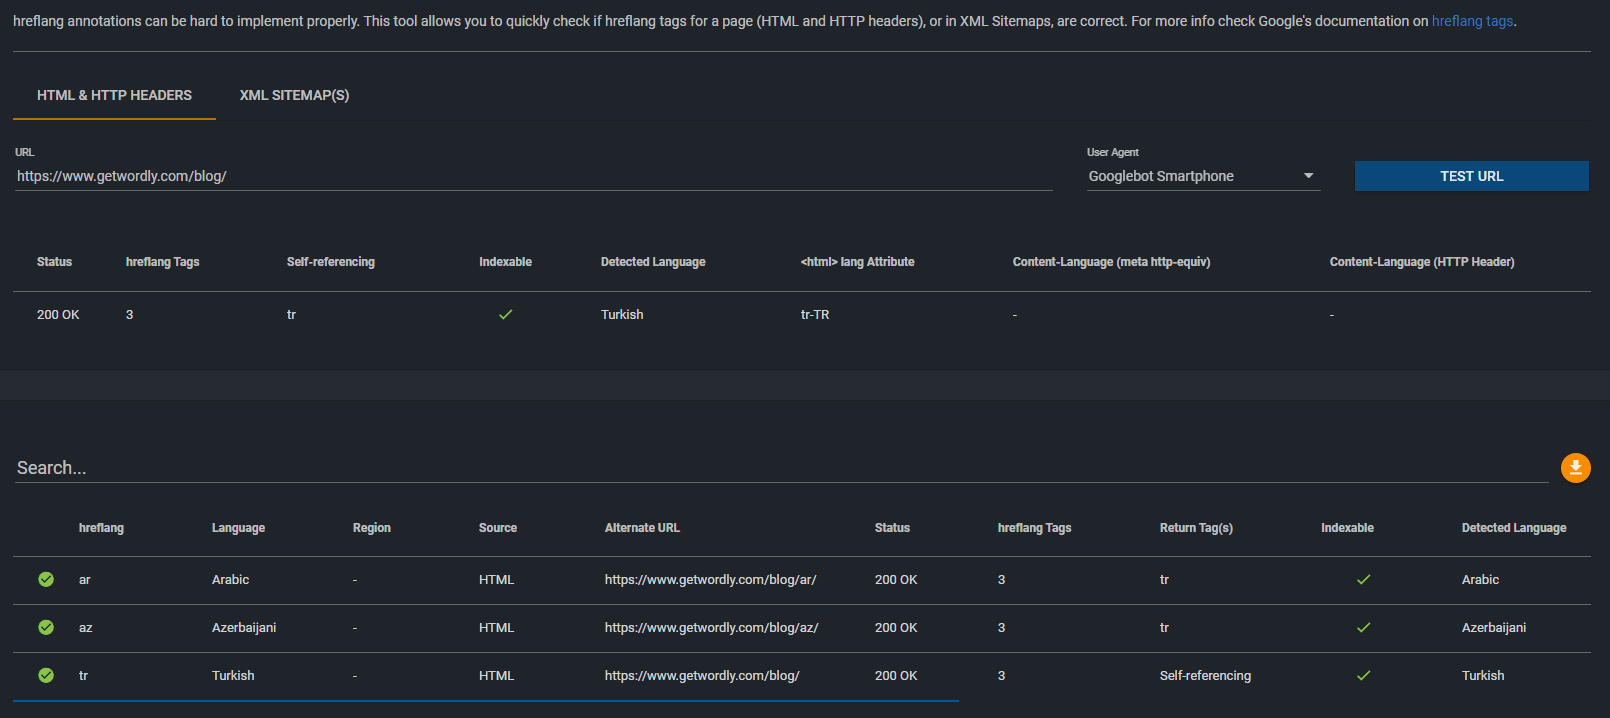Viewport: 1610px width, 718px height.
Task: Open the User Agent dropdown arrow
Action: 1308,176
